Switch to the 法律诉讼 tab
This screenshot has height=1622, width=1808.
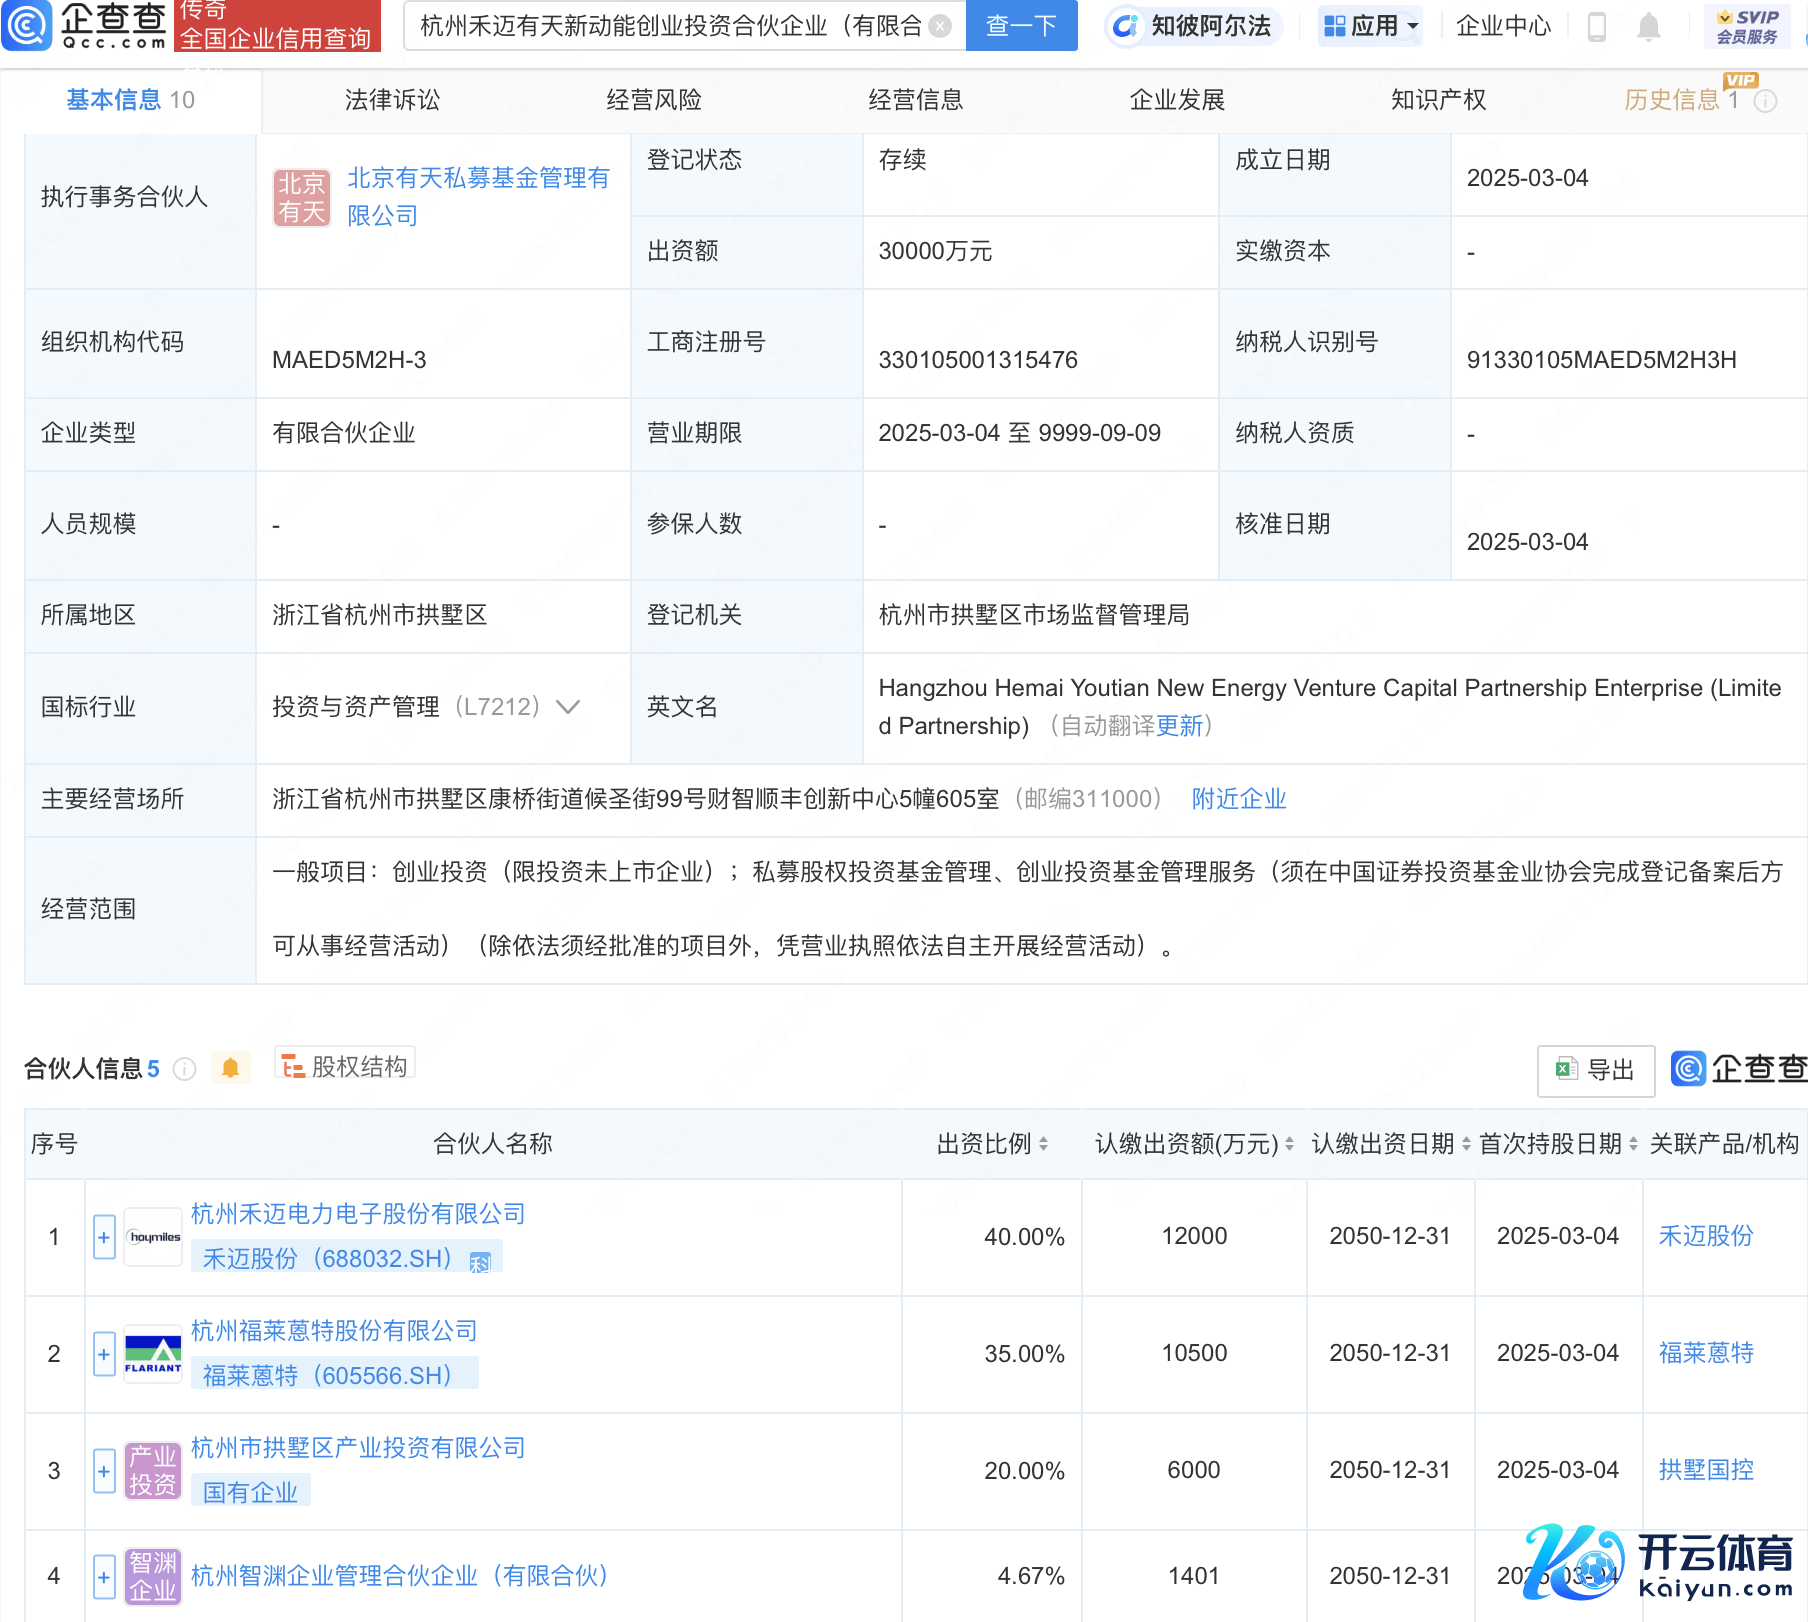(x=392, y=100)
